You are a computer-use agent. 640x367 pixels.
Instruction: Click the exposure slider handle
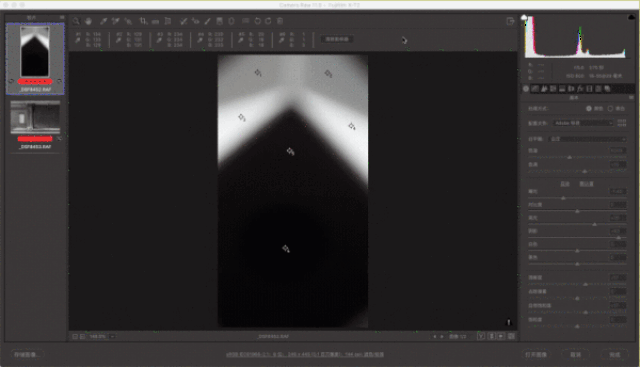click(x=563, y=198)
